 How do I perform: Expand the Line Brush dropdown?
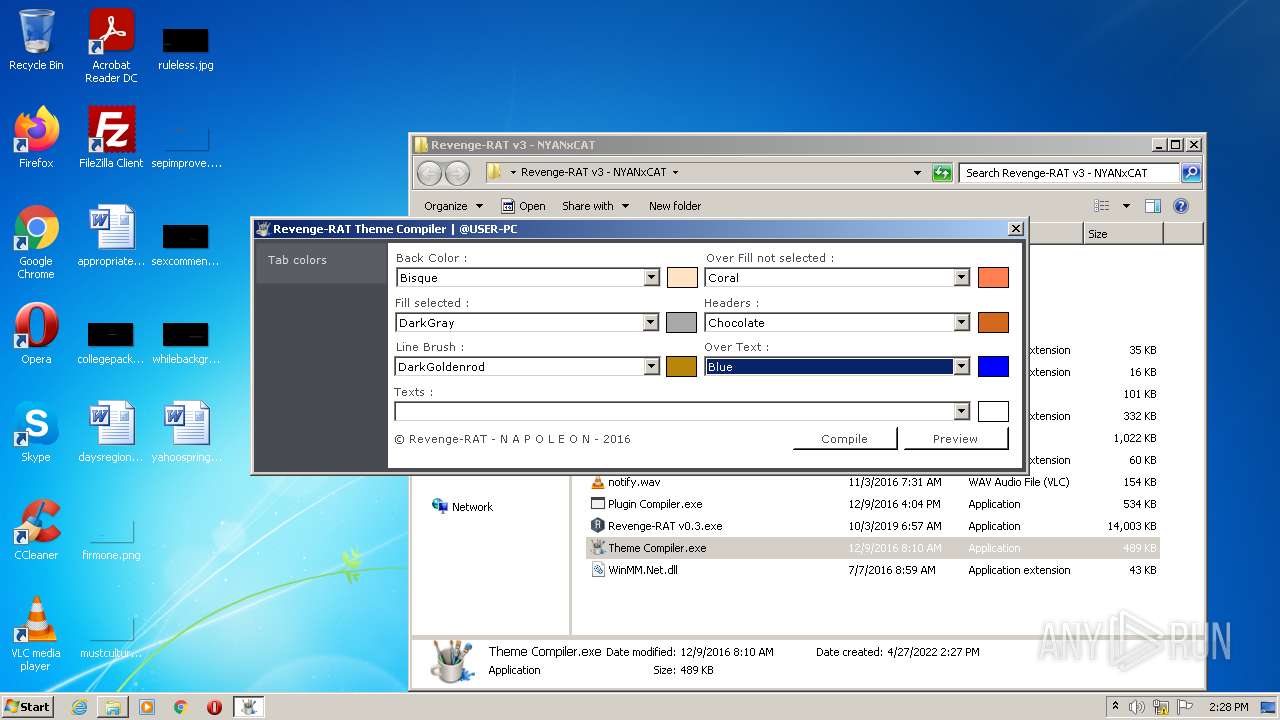[x=651, y=367]
